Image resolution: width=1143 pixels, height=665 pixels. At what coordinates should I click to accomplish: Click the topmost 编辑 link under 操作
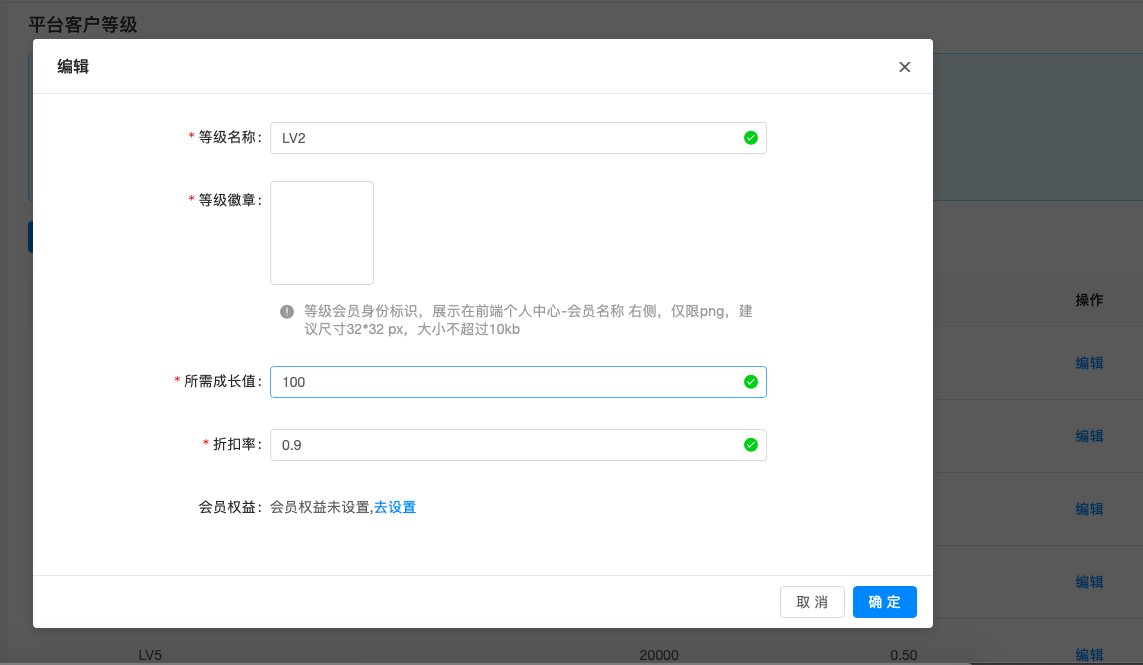point(1089,363)
